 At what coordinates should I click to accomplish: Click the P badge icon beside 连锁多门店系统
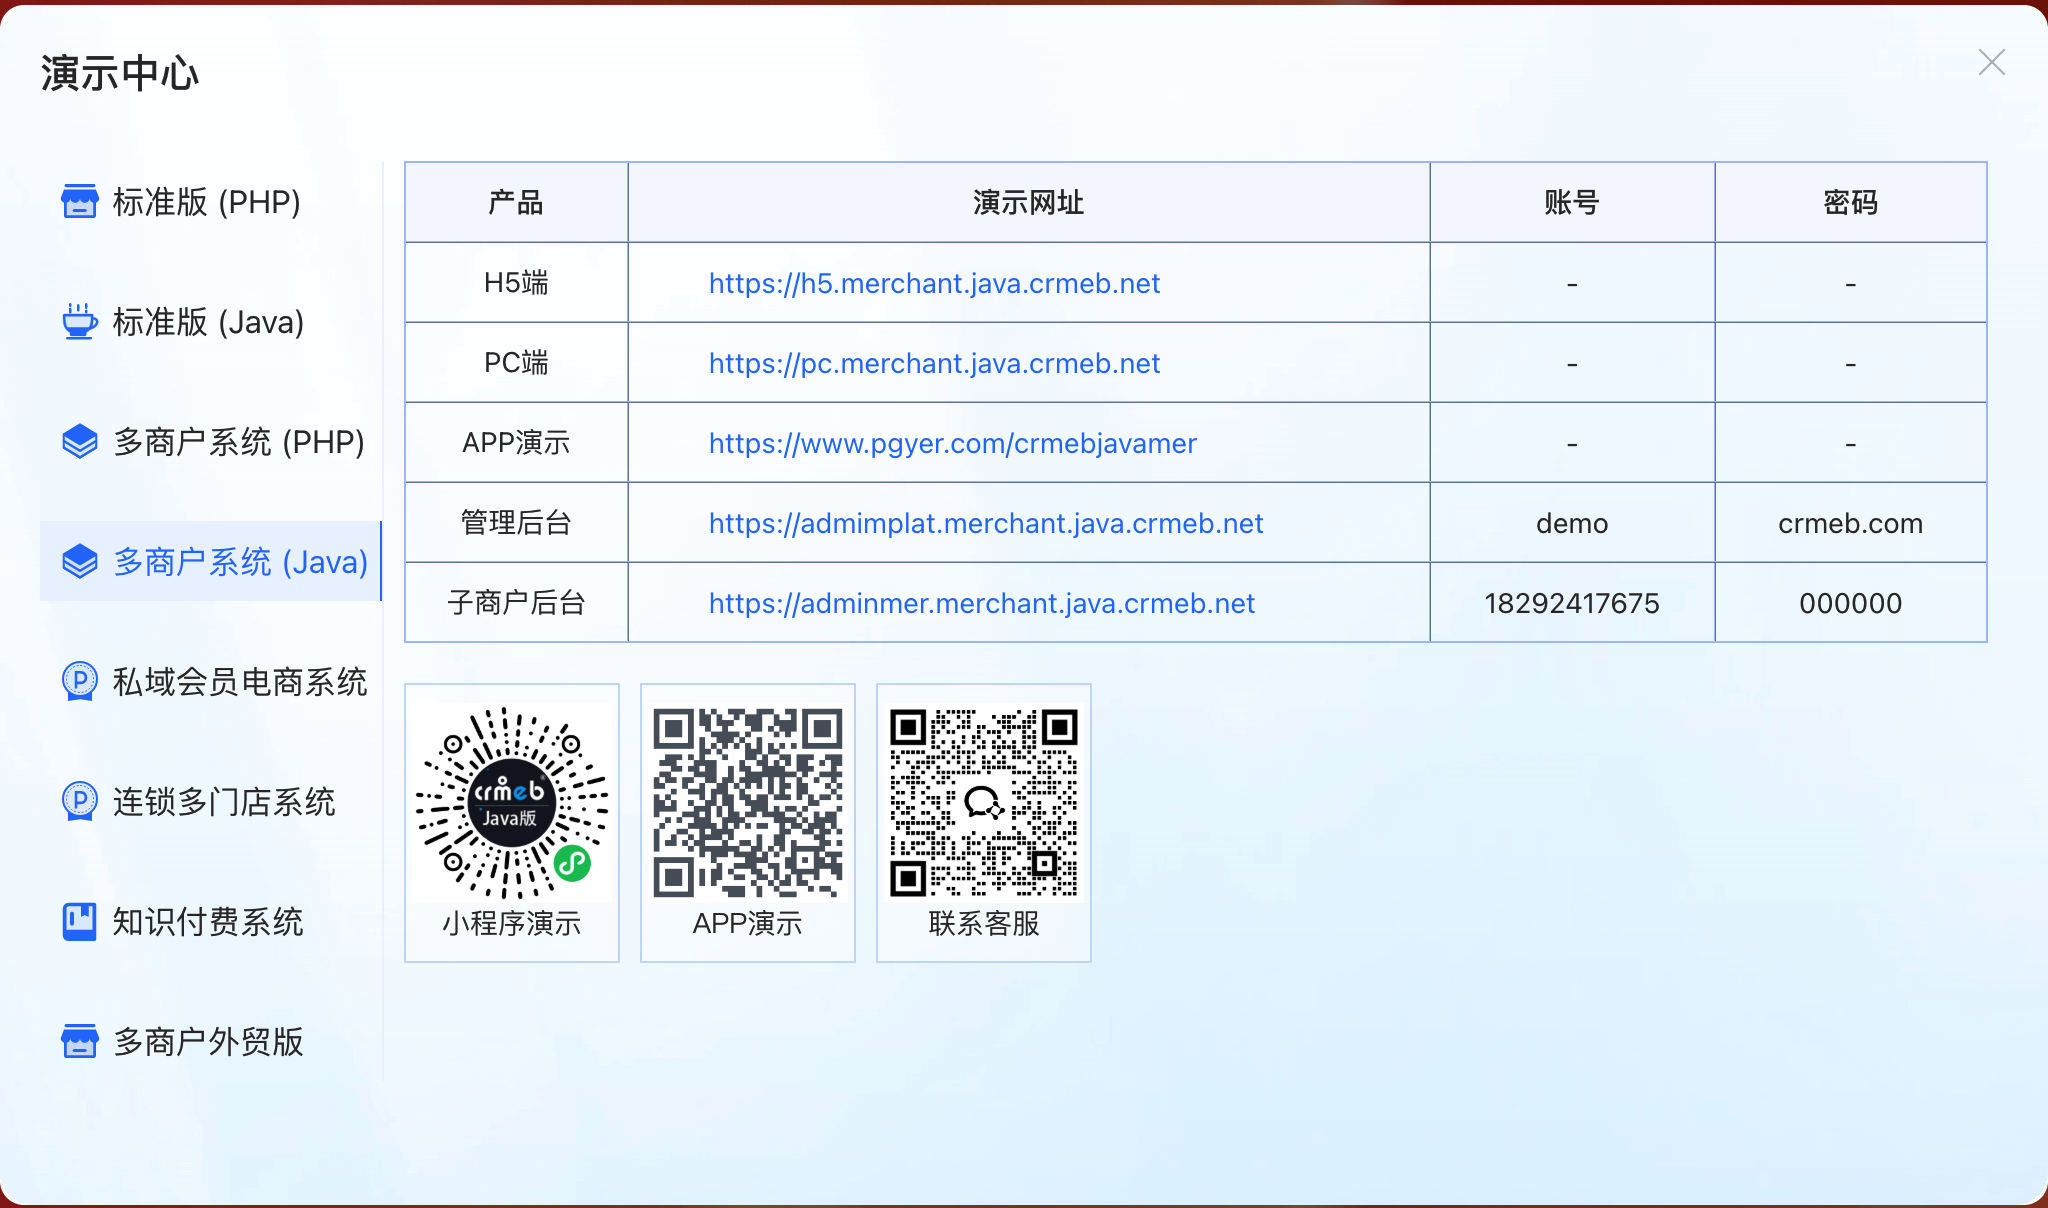pos(80,801)
